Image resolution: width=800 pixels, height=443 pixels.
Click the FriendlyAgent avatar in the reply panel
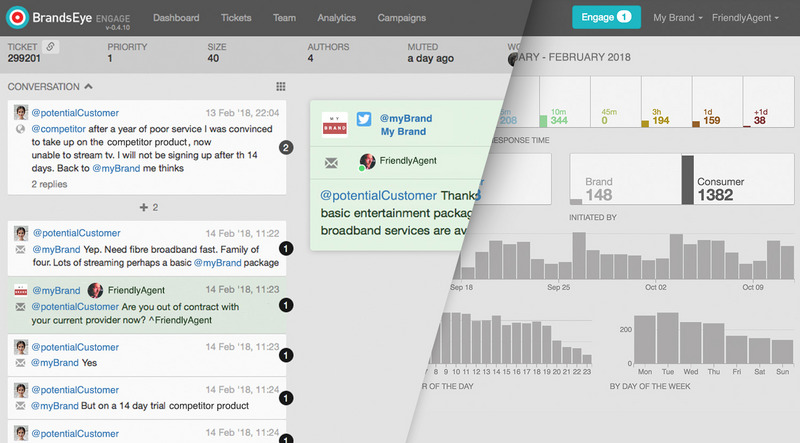367,161
